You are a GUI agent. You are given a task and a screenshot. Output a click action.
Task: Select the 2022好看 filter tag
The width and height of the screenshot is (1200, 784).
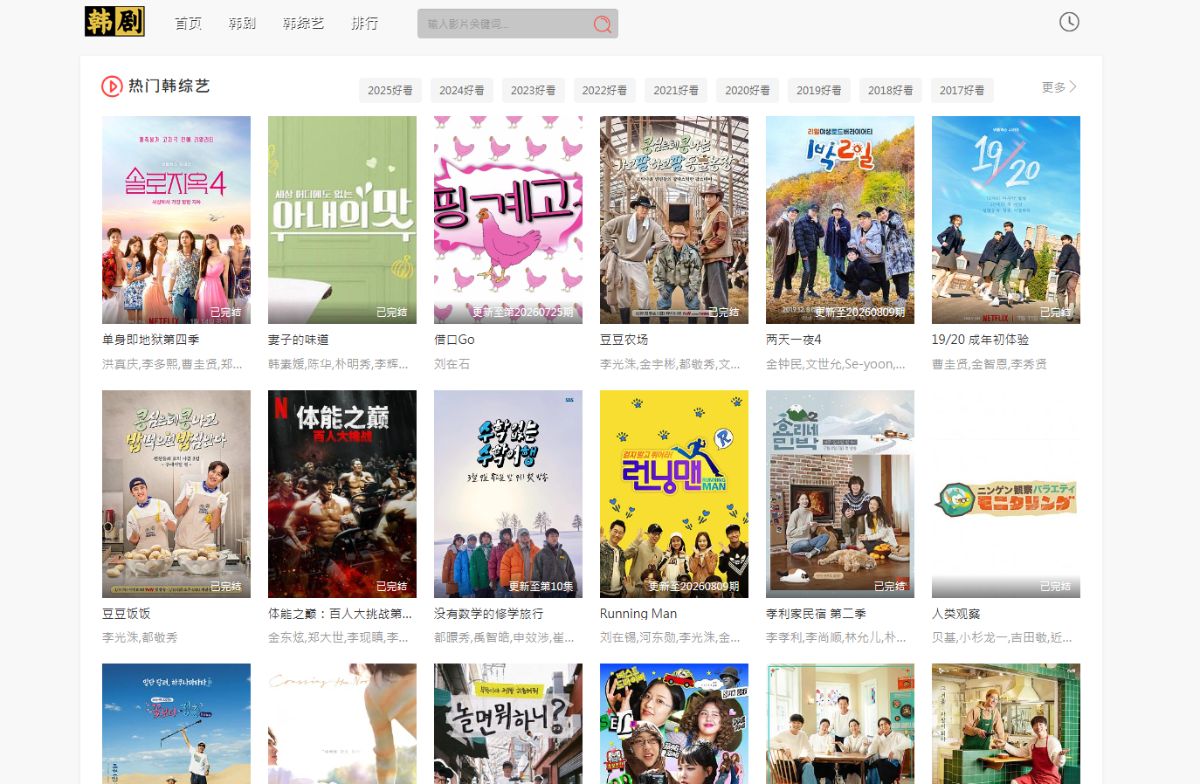(x=605, y=90)
